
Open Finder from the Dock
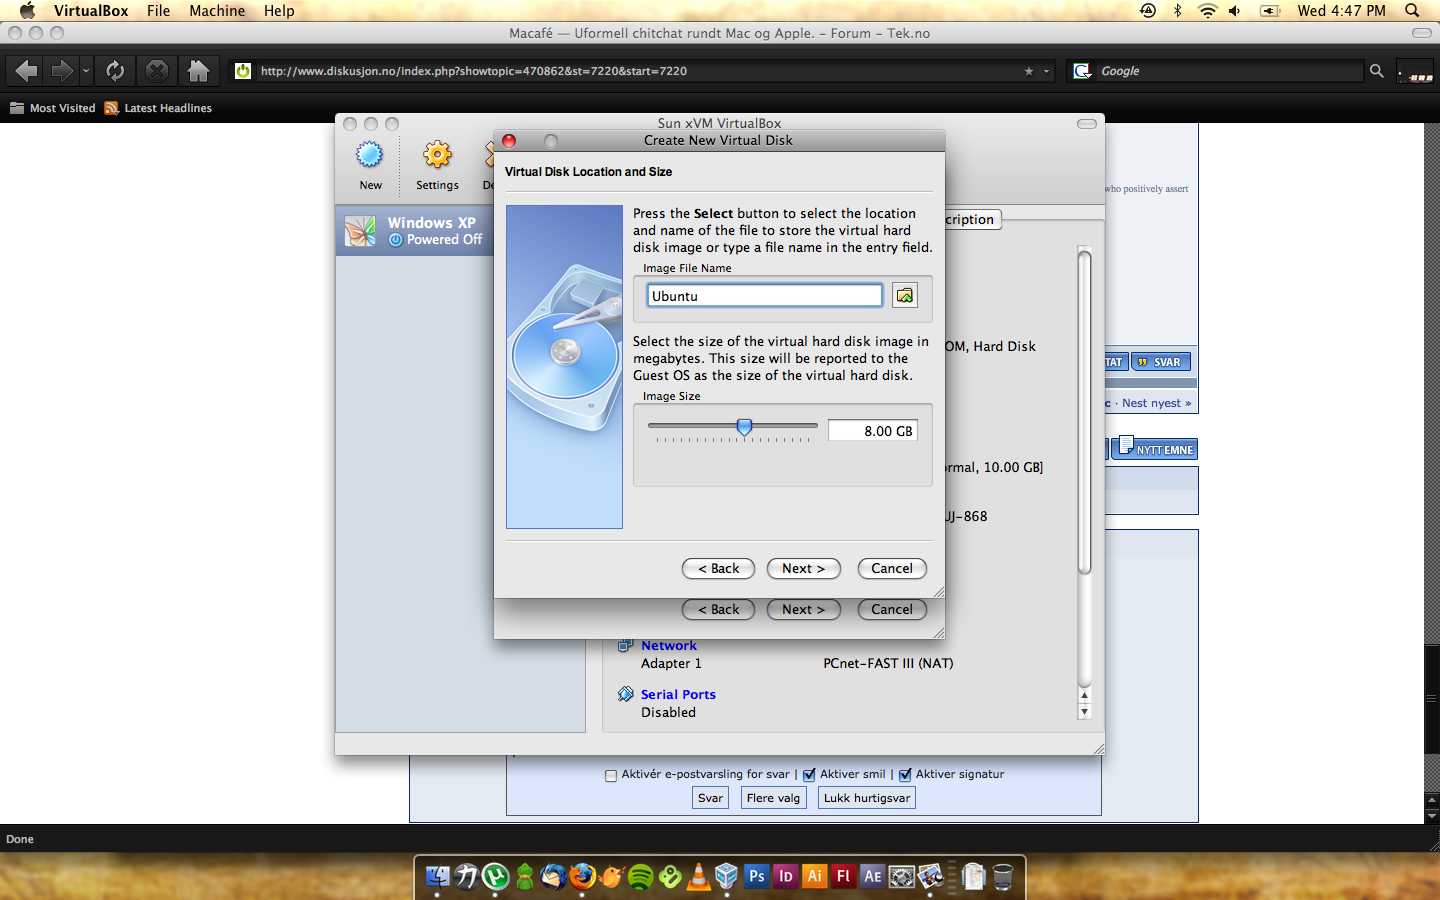(437, 876)
